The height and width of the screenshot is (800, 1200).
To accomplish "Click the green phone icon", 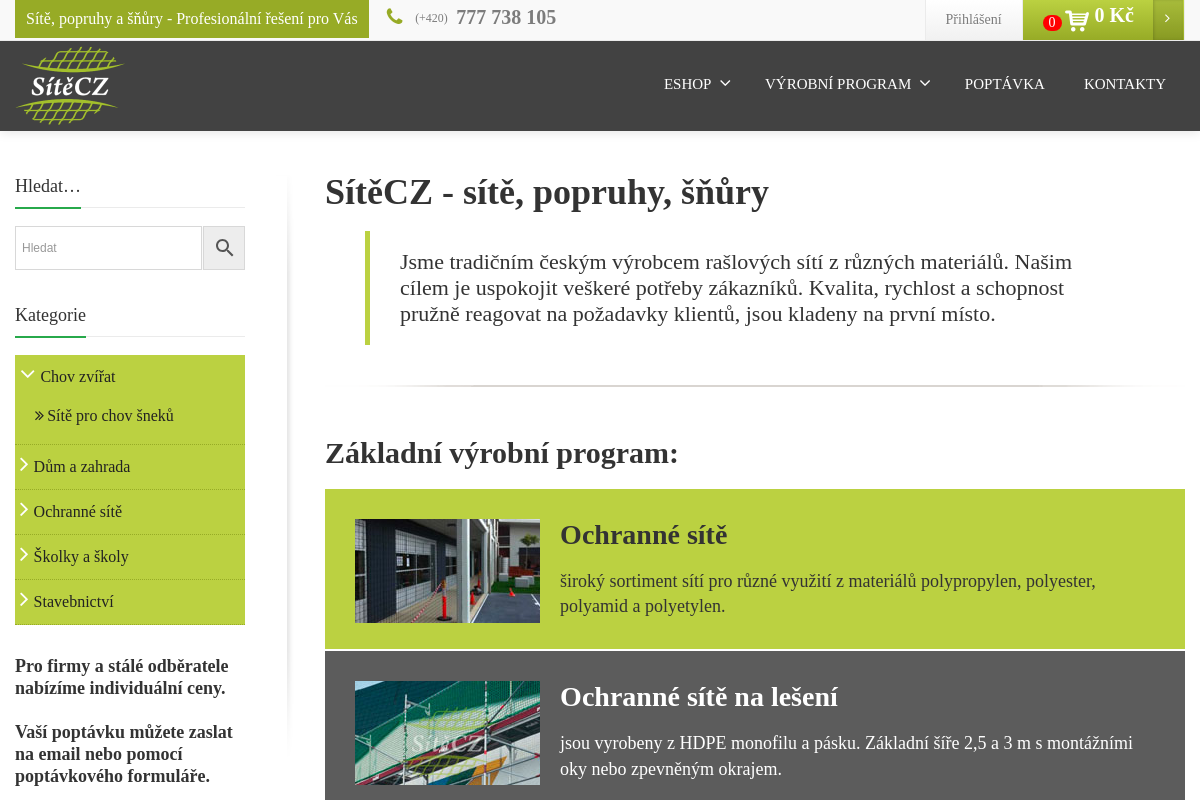I will [x=395, y=17].
